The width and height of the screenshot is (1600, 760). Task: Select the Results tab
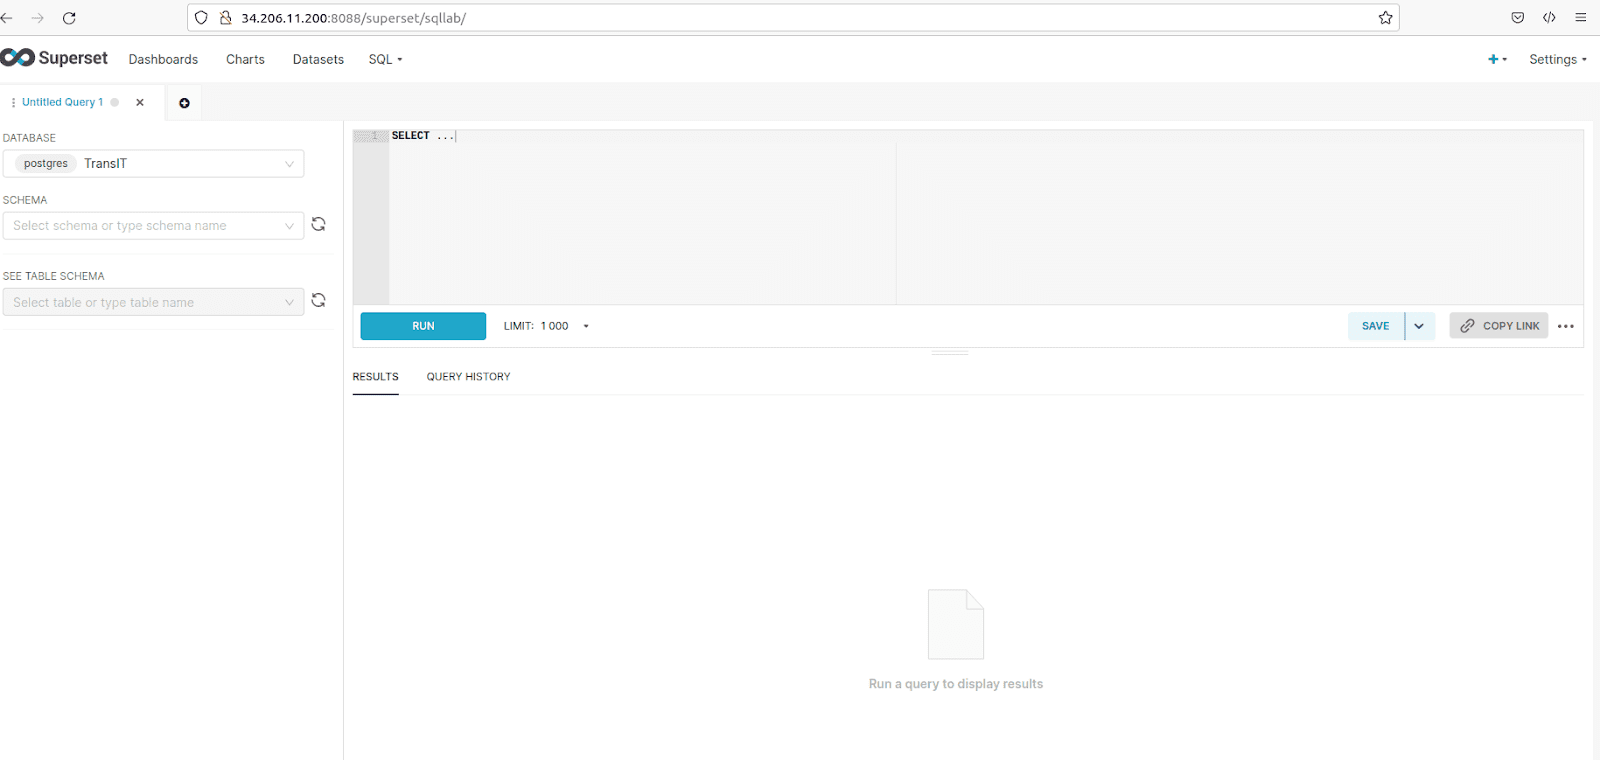(x=375, y=377)
